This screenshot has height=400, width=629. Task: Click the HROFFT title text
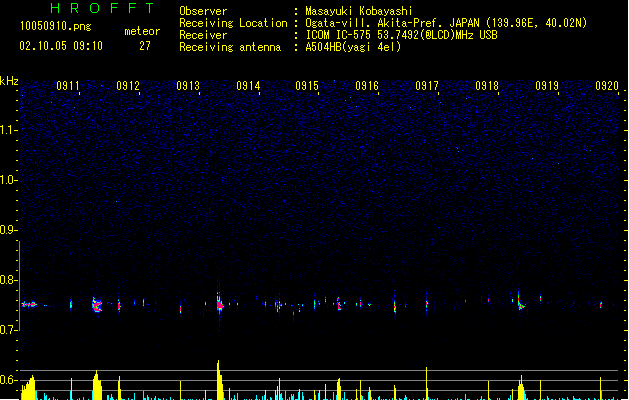[102, 8]
